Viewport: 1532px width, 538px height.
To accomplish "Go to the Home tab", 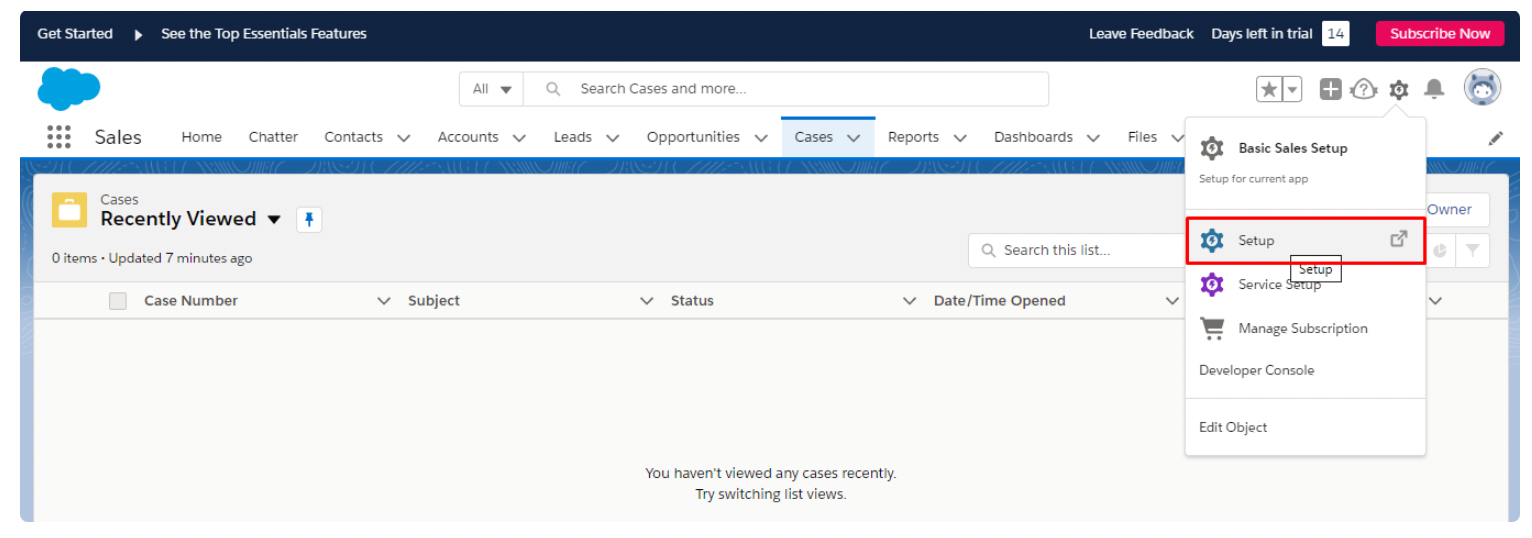I will 201,137.
